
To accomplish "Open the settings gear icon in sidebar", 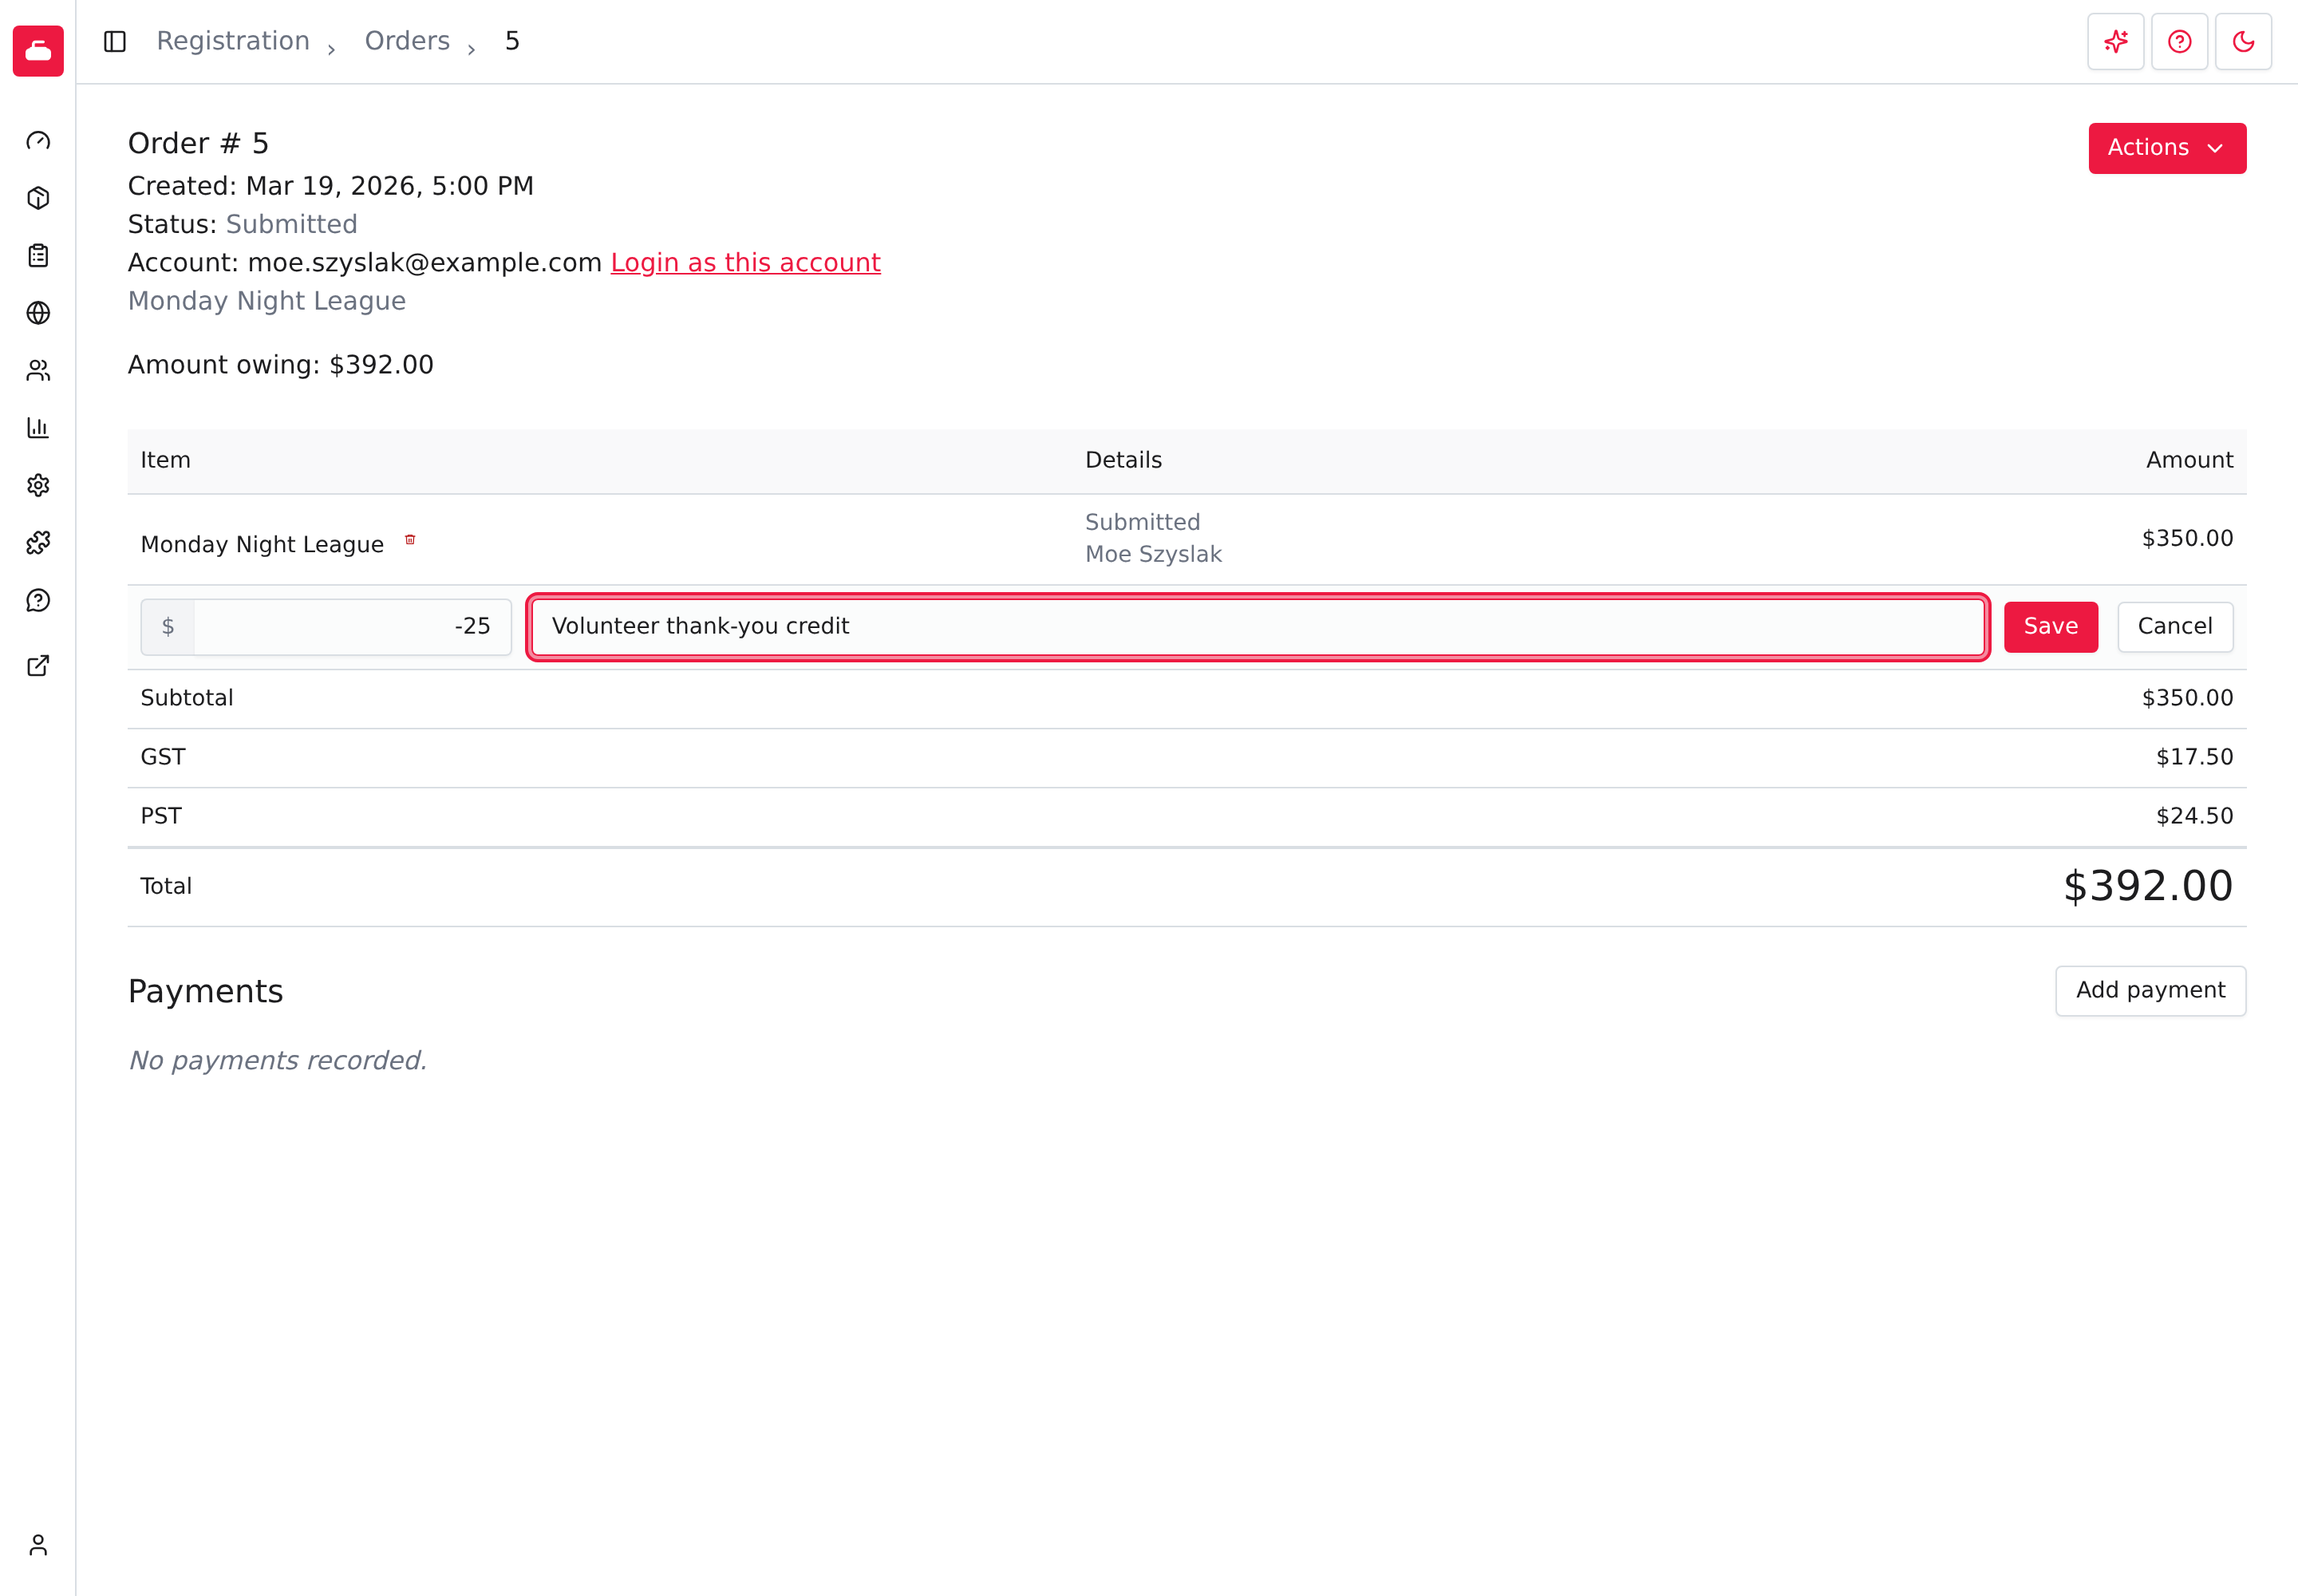I will point(38,486).
